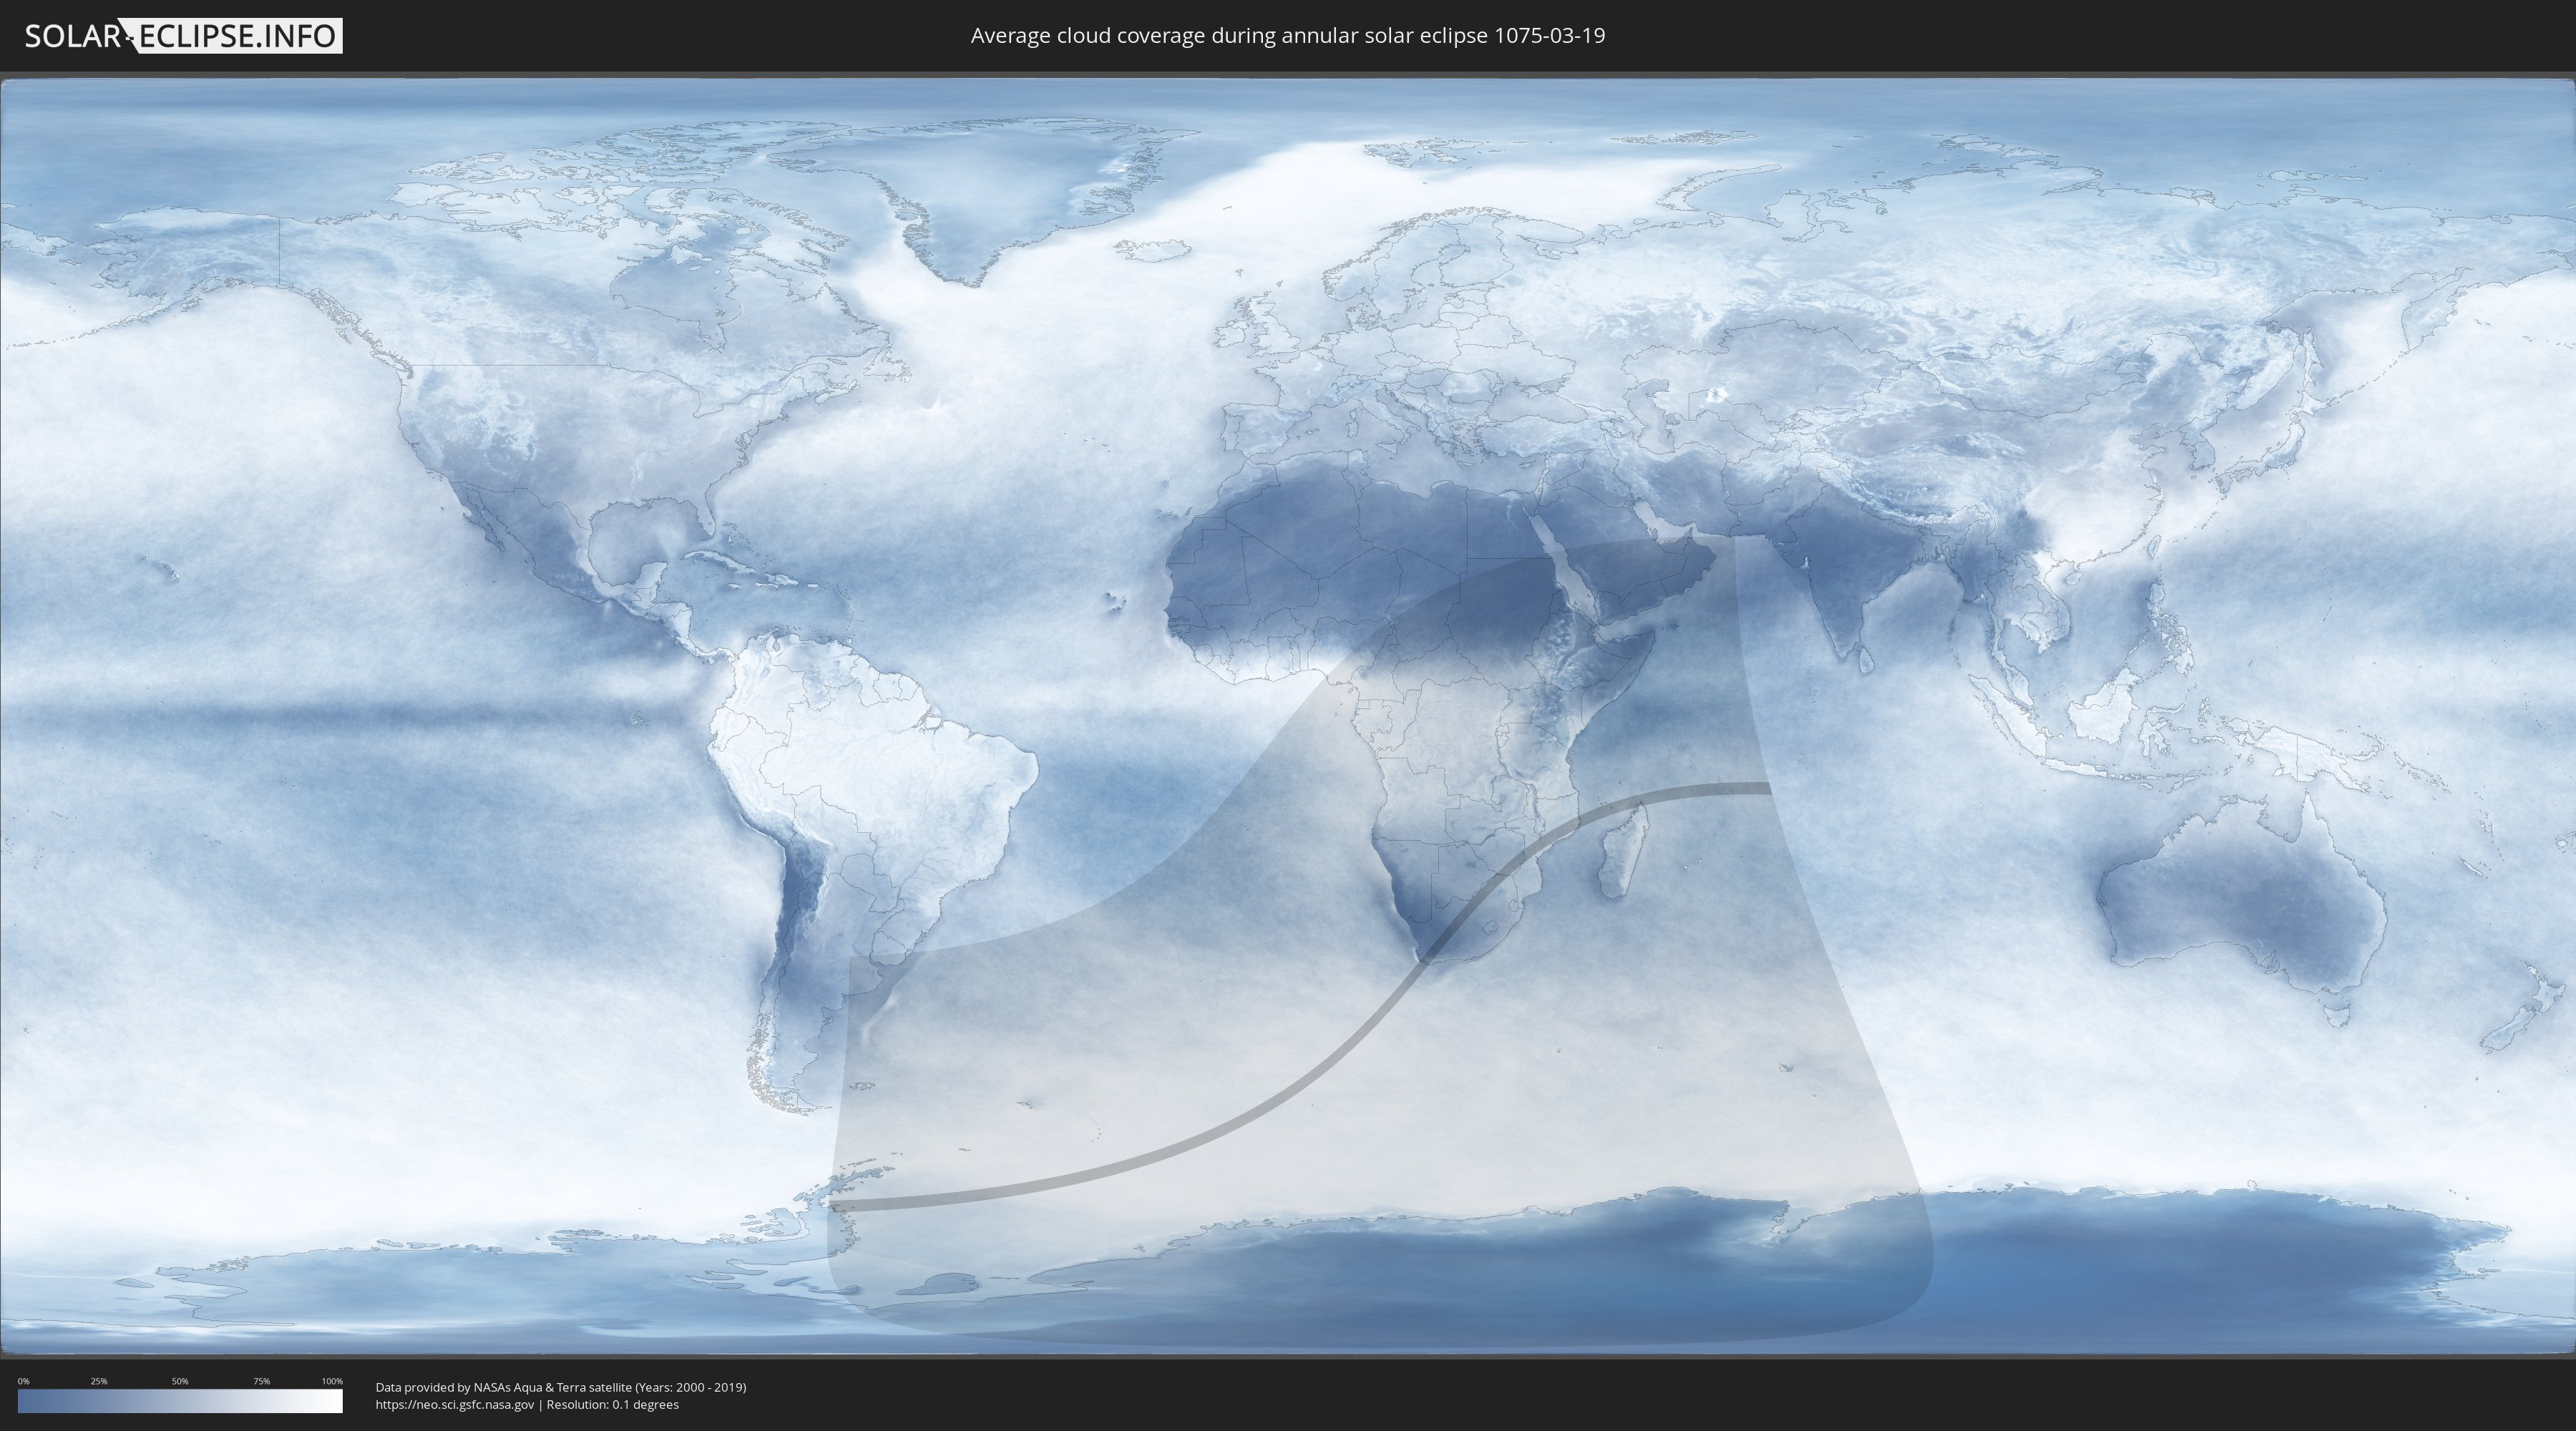Click the cloud coverage gradient color bar
The image size is (2576, 1431).
(x=180, y=1401)
